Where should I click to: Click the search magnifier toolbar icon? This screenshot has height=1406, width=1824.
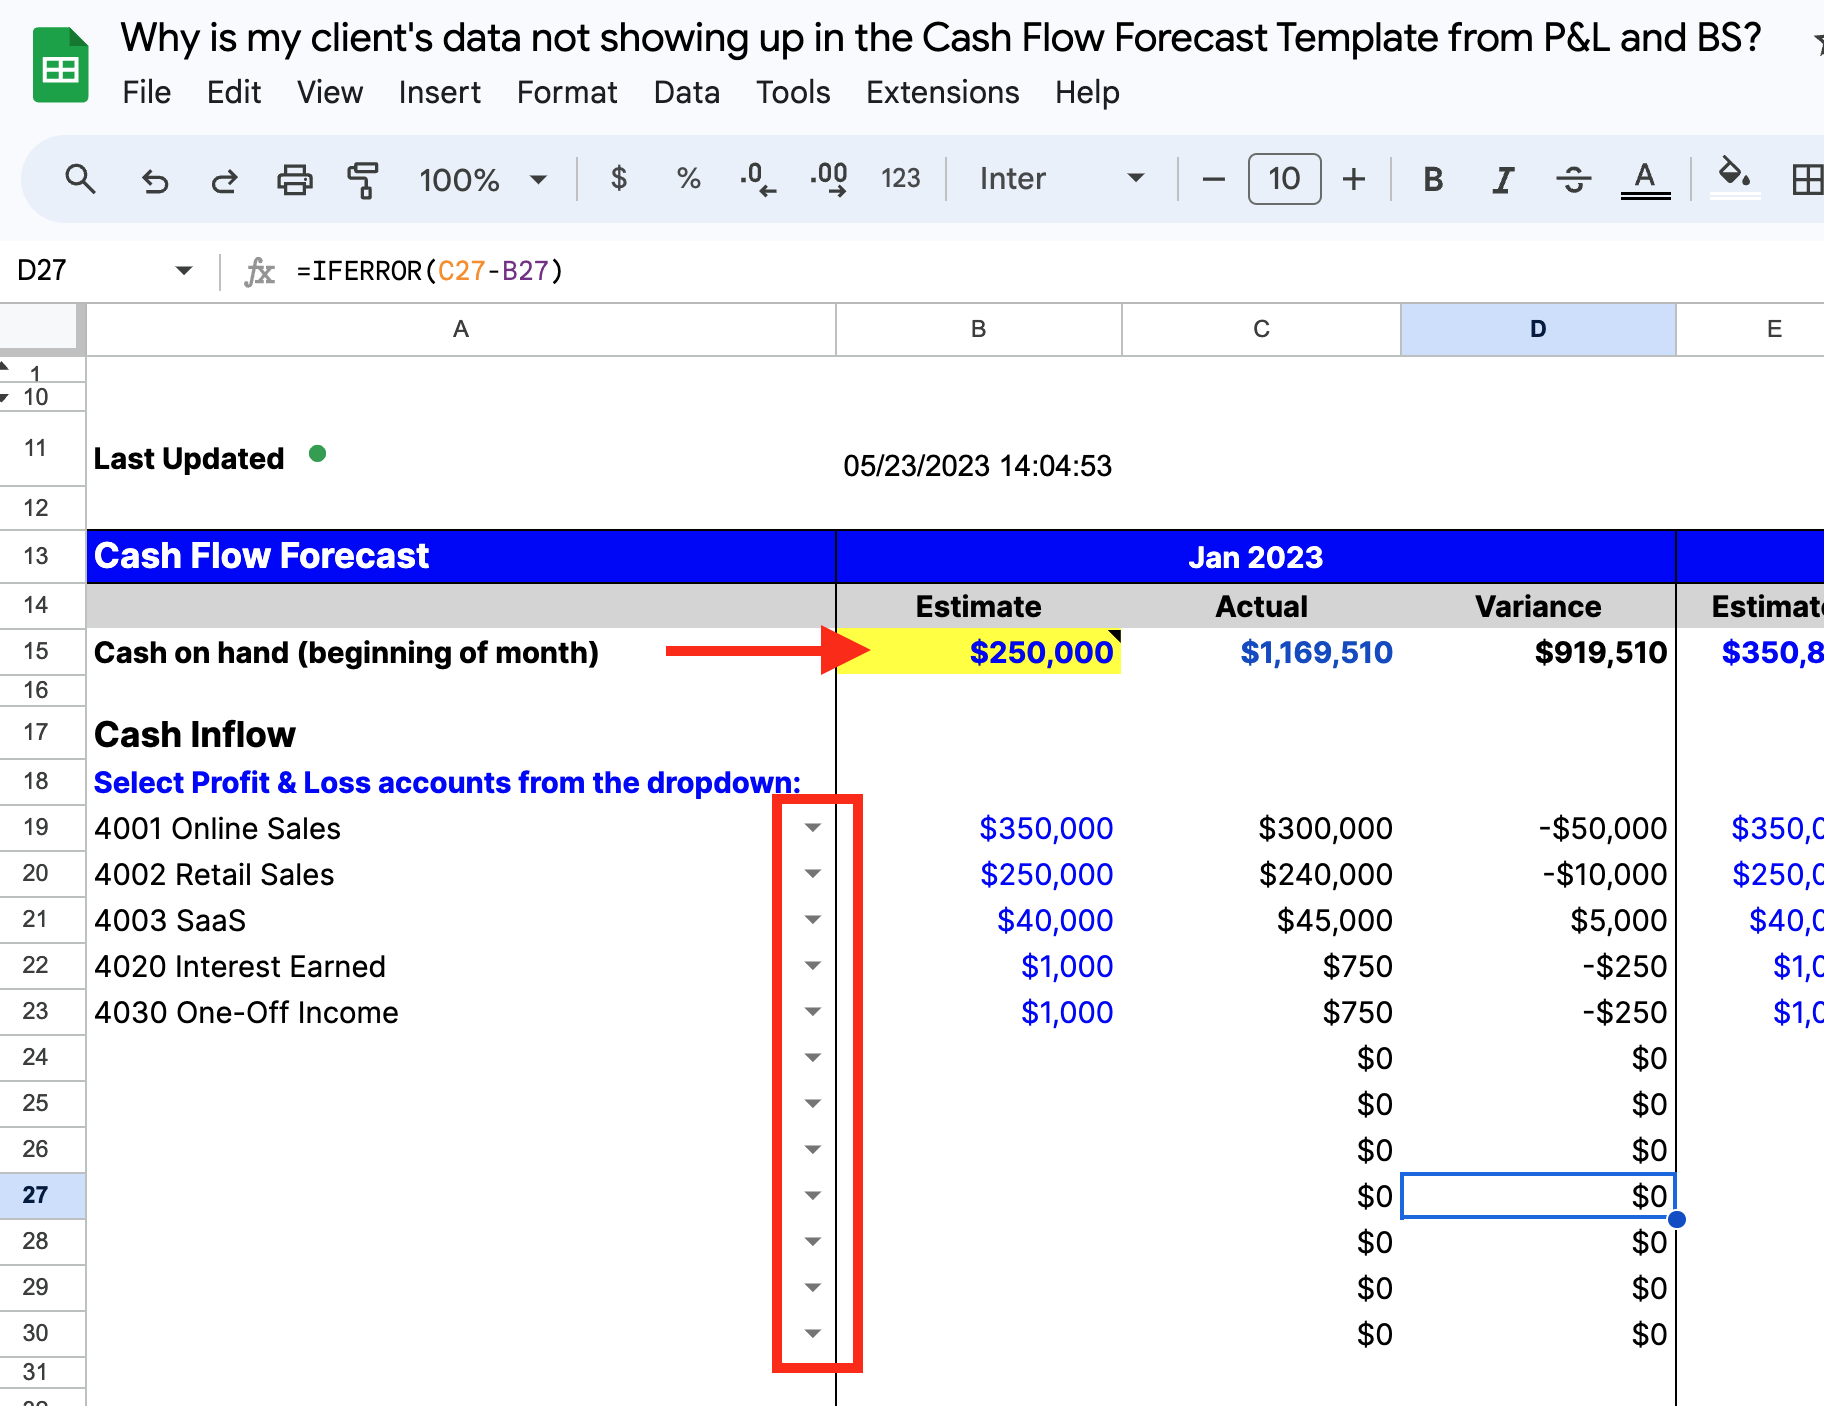pyautogui.click(x=80, y=180)
